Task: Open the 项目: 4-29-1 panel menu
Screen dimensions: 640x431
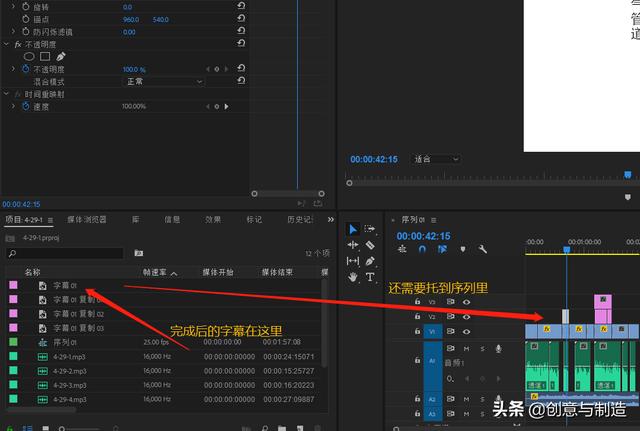Action: pos(50,220)
